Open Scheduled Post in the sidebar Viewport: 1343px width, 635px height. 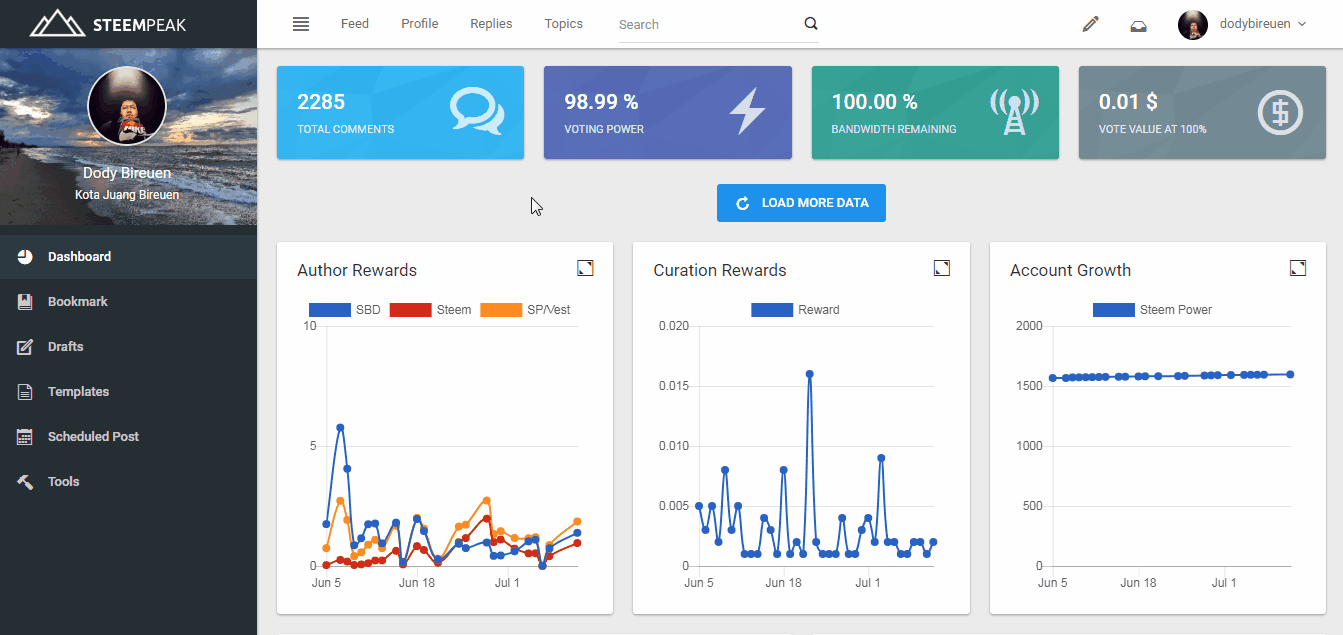[x=93, y=437]
